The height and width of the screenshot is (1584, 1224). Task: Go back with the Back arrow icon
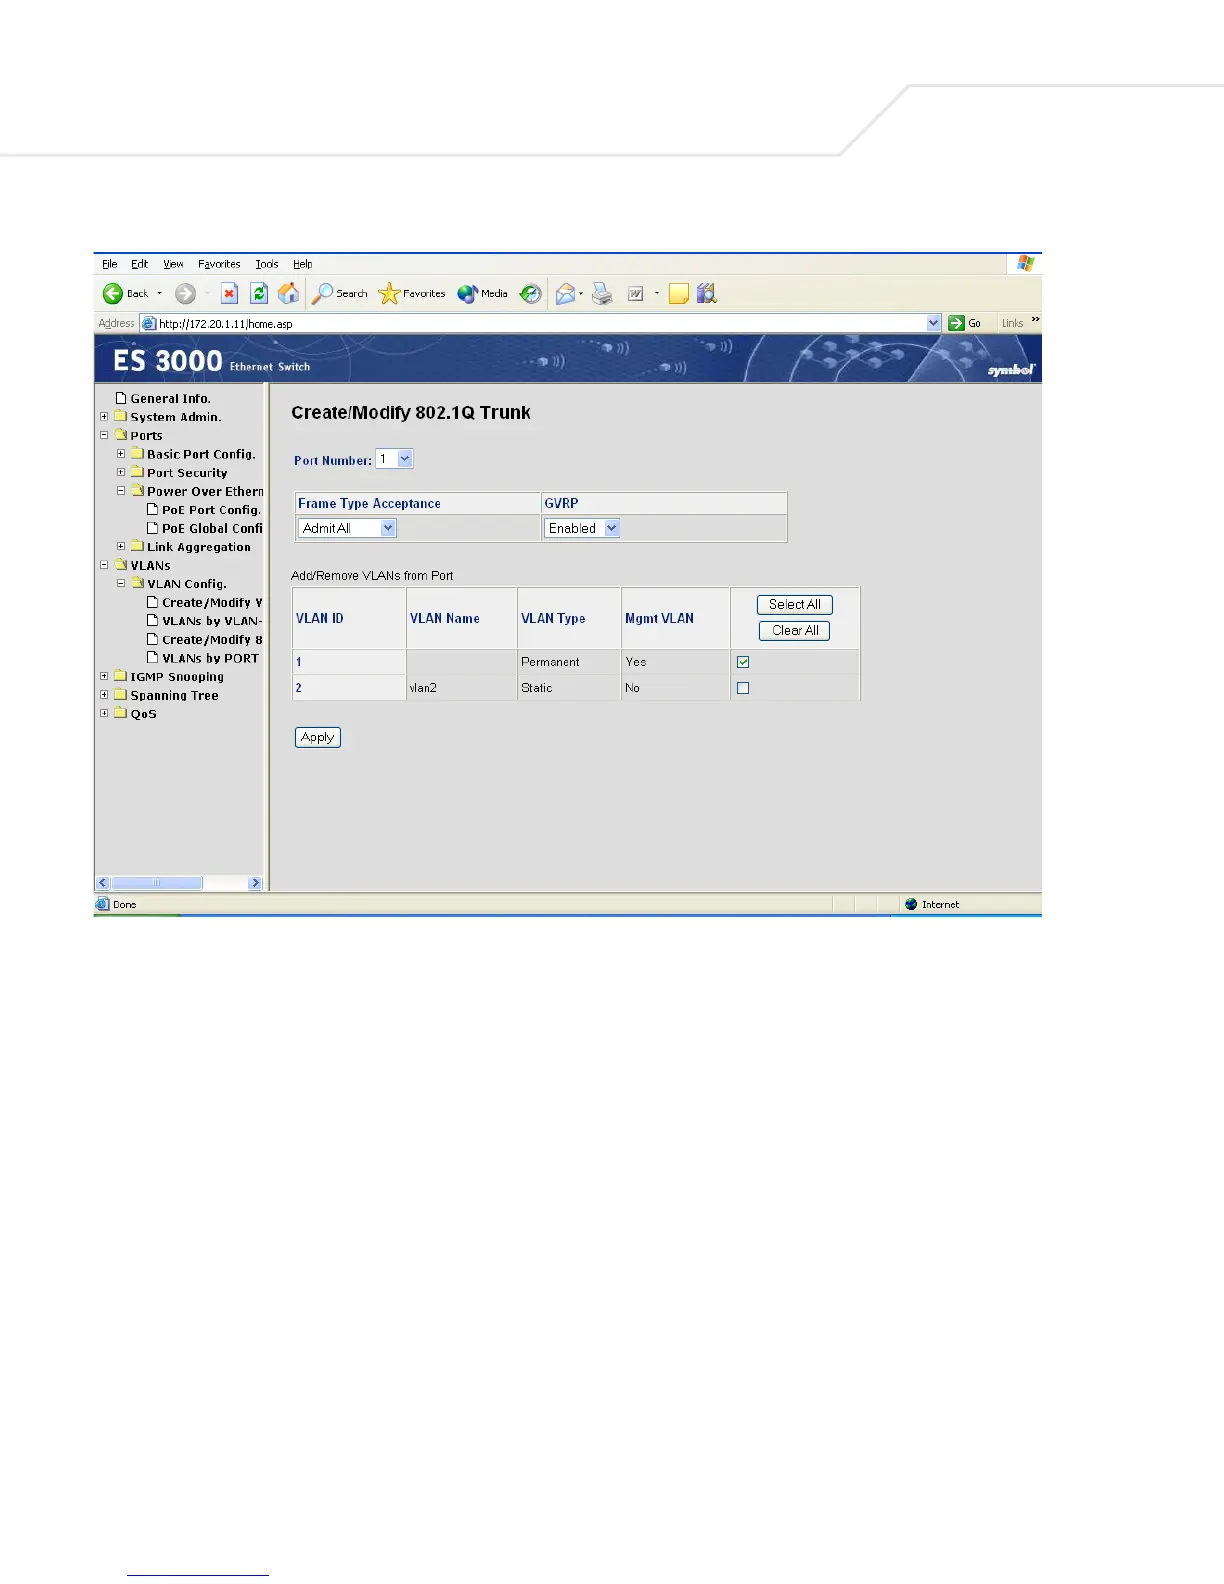tap(113, 293)
